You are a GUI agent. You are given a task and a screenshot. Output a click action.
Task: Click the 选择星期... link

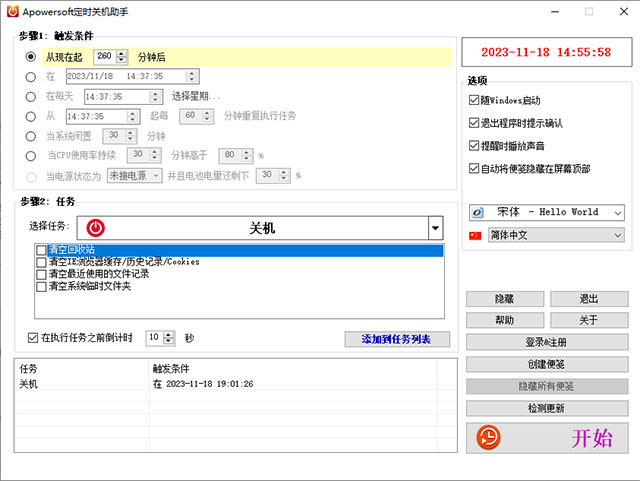pos(196,96)
